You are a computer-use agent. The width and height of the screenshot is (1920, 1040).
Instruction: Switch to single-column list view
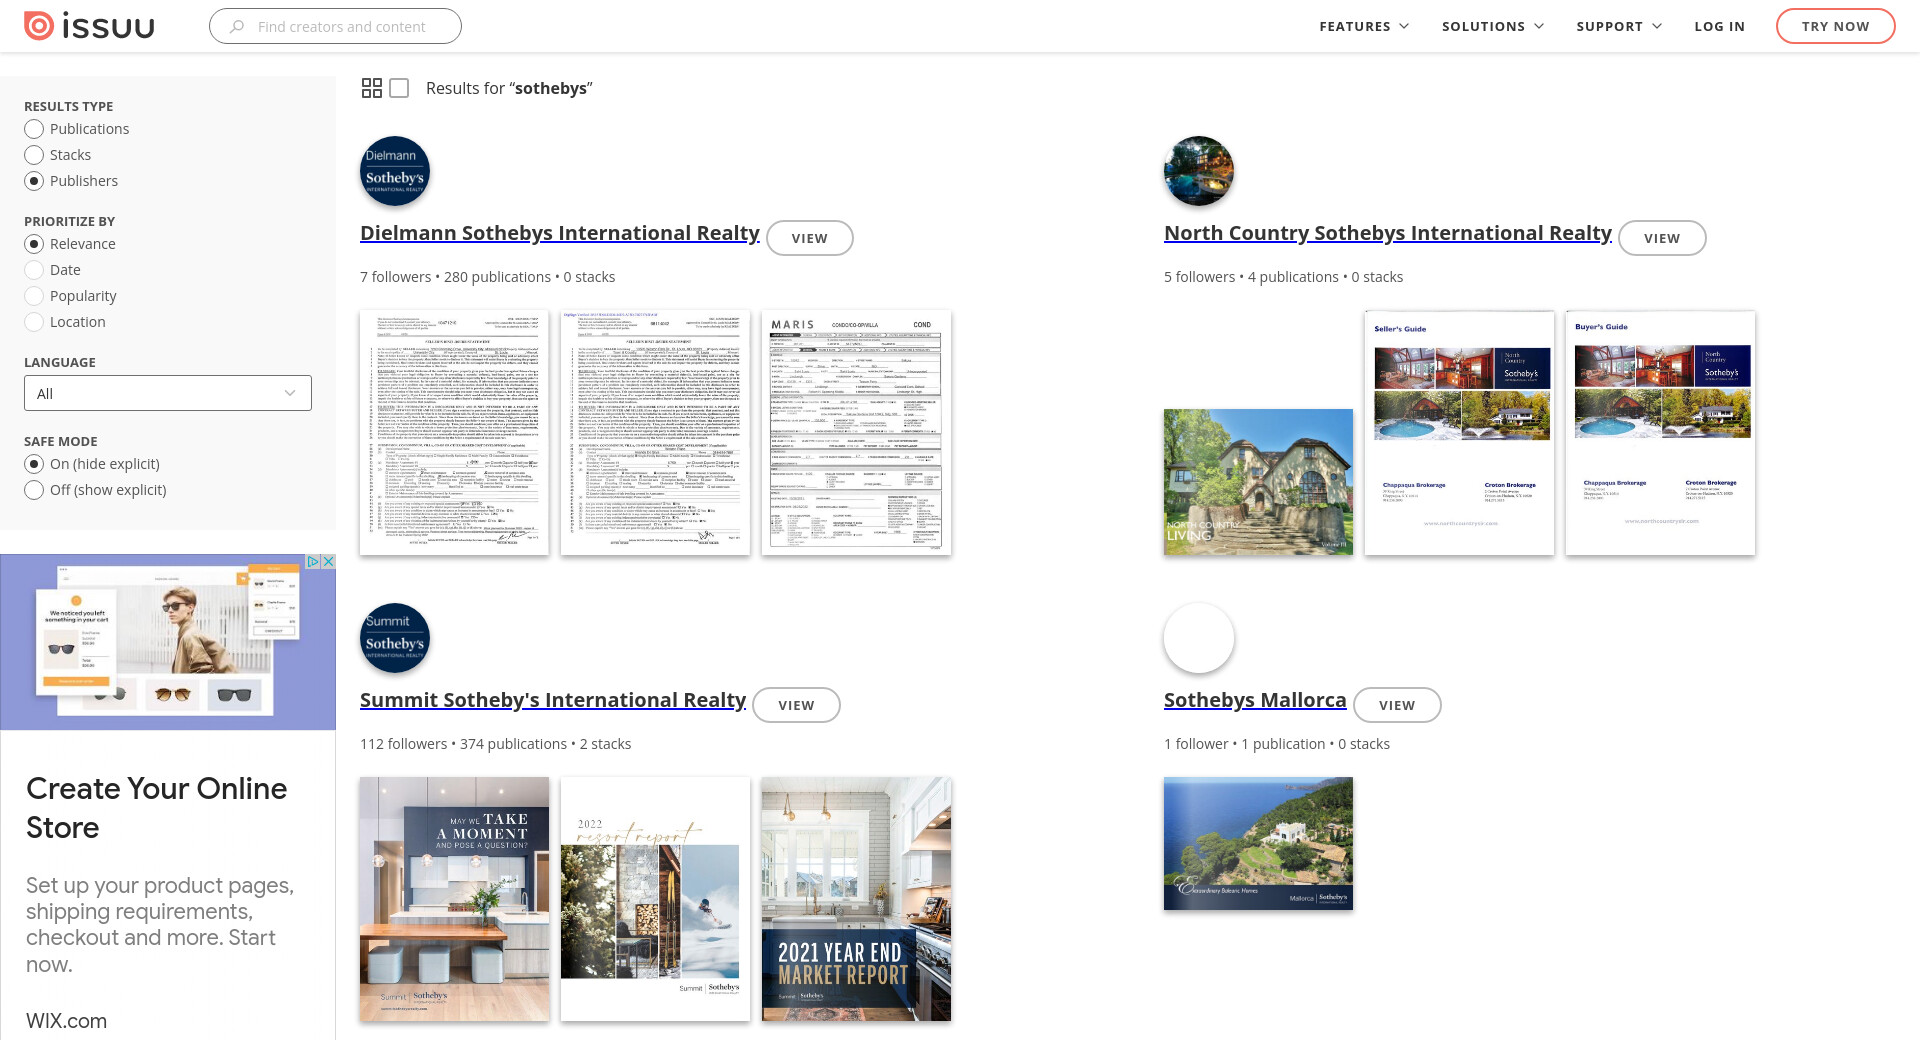(399, 88)
